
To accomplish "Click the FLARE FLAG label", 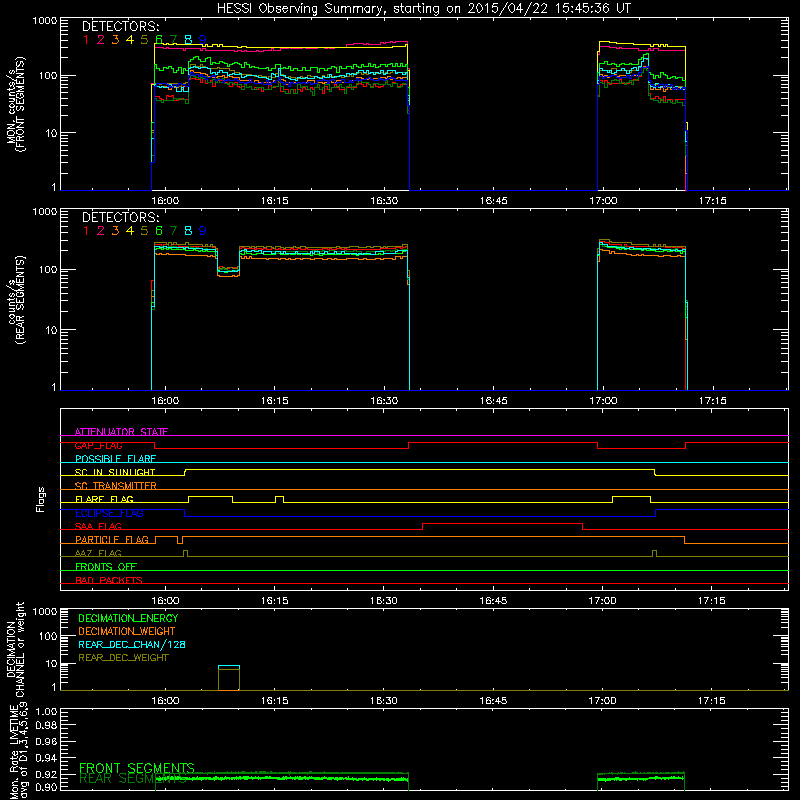I will tap(104, 499).
